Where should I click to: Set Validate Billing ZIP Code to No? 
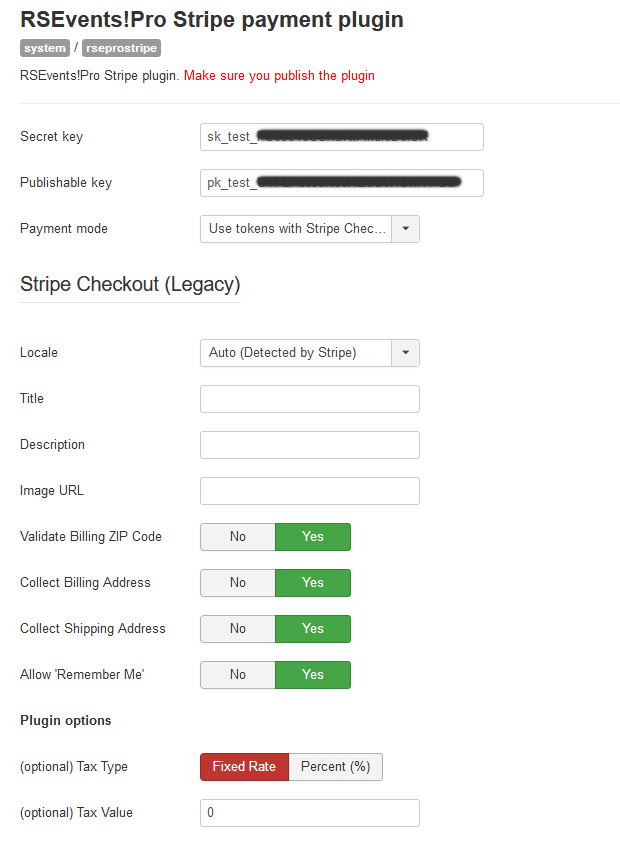[x=238, y=537]
